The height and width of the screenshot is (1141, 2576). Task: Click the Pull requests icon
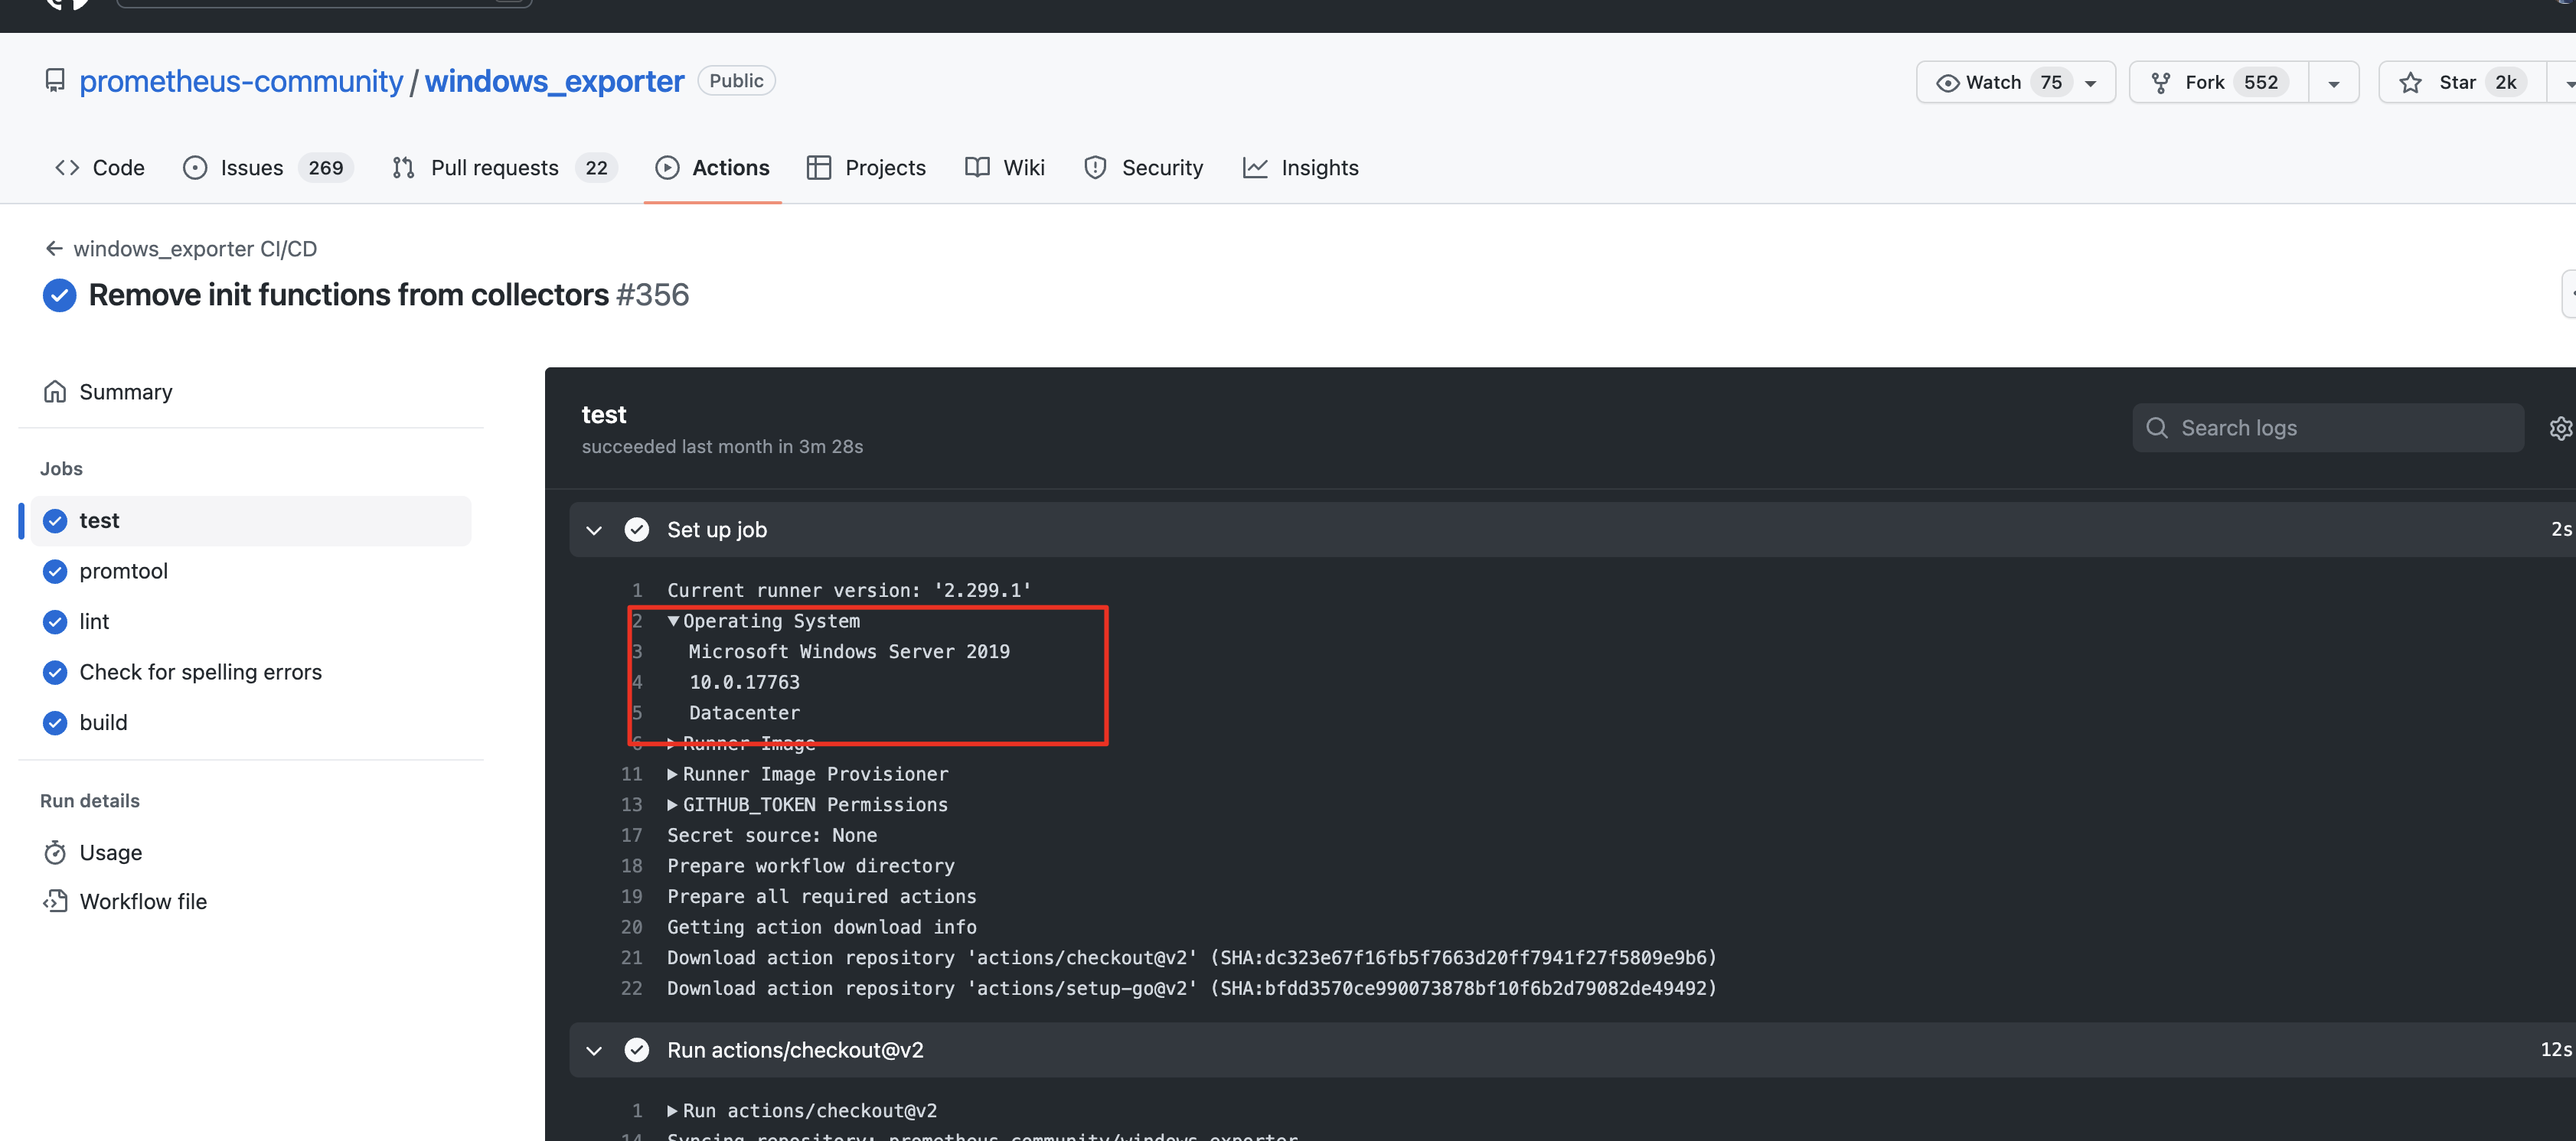403,168
